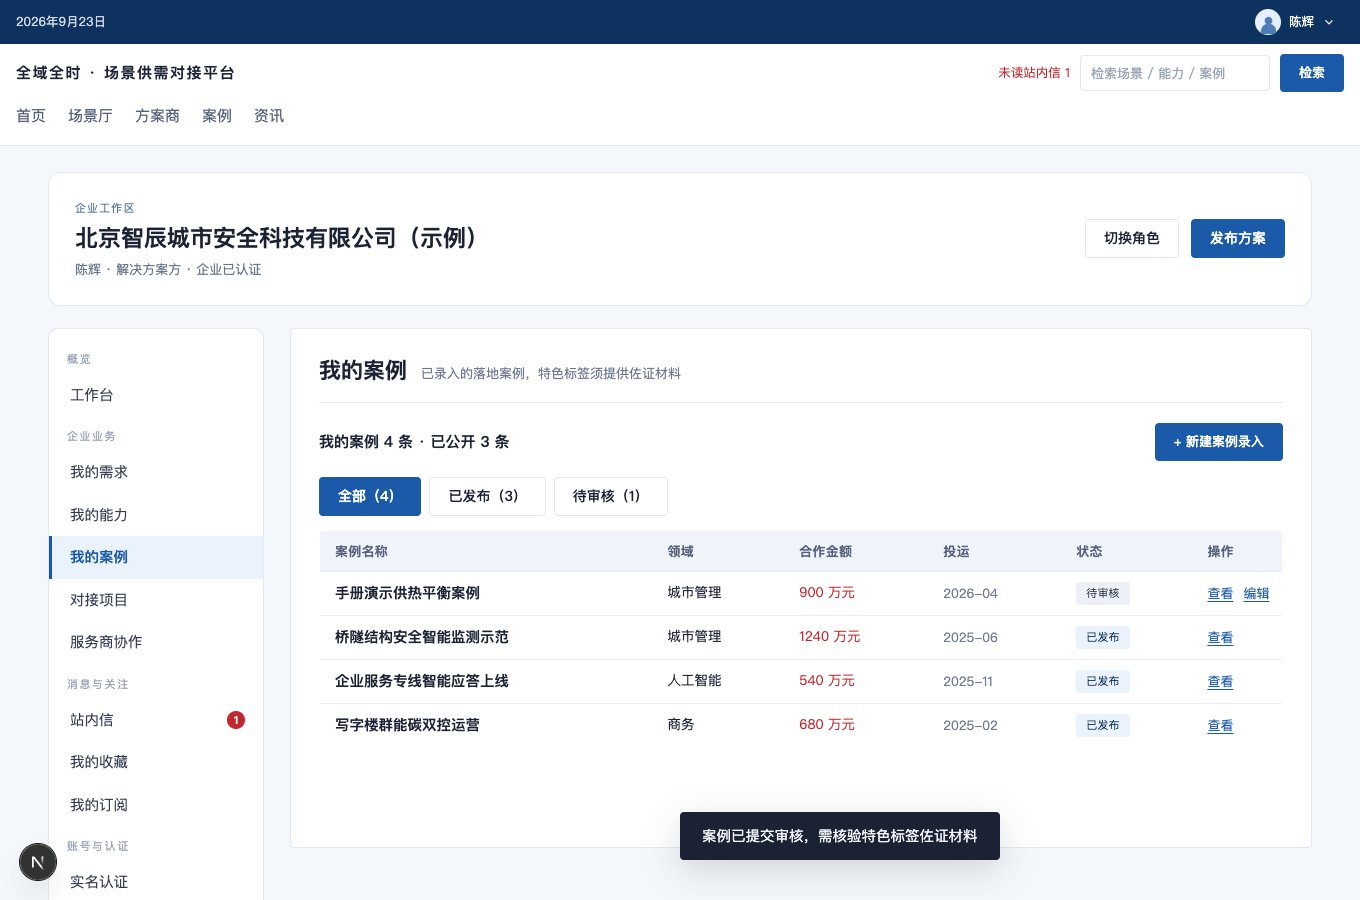Open the Next.js dev tools badge
1360x900 pixels.
tap(38, 862)
